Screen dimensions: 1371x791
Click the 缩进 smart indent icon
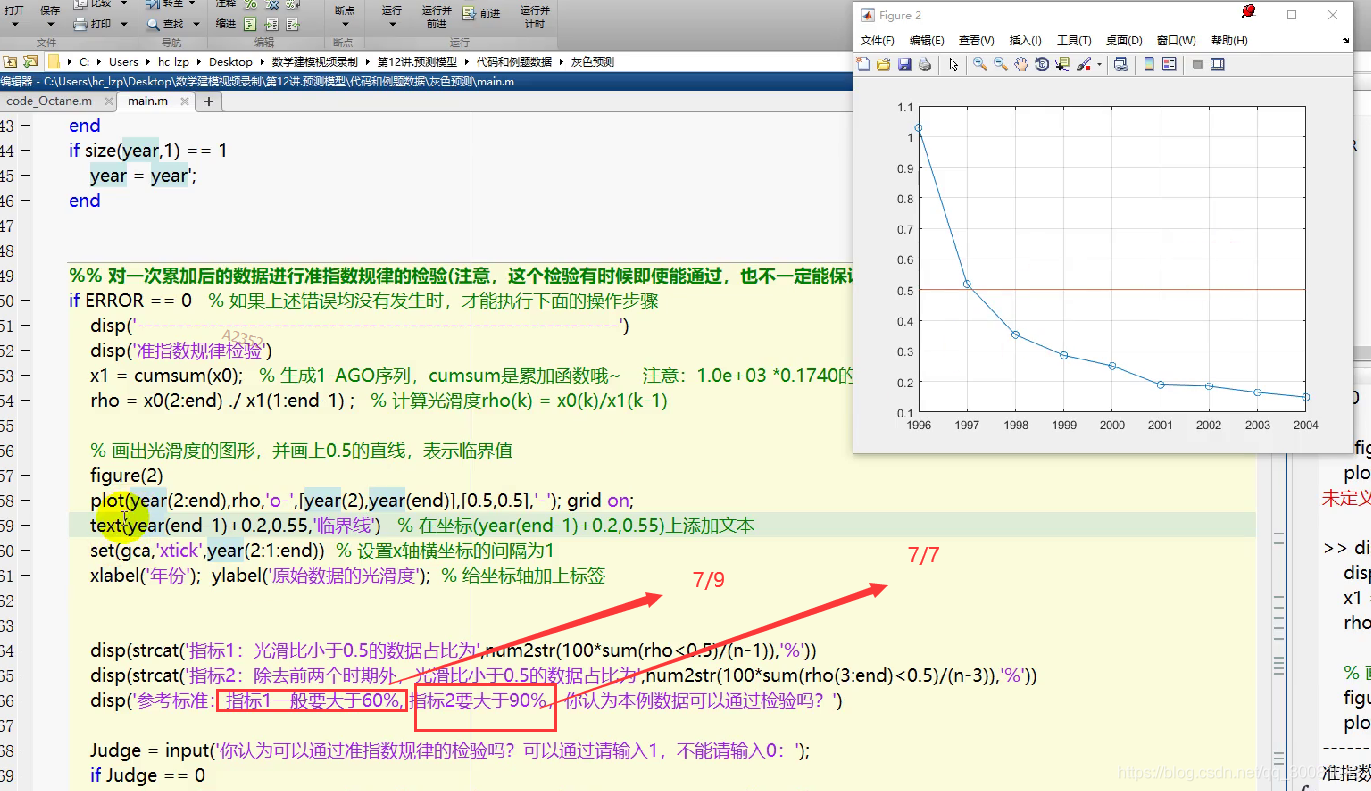point(250,23)
